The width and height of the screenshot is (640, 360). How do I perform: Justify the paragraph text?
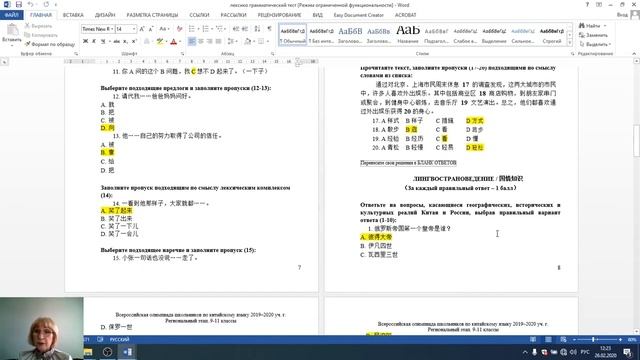(x=218, y=41)
